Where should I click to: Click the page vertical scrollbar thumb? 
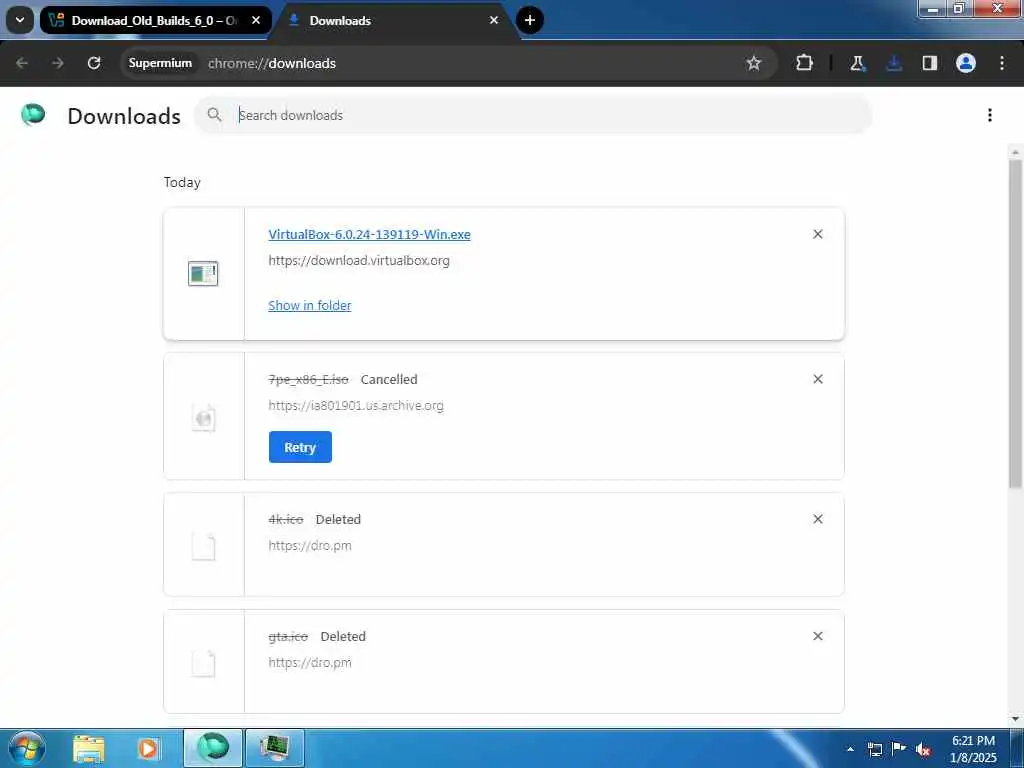pyautogui.click(x=1015, y=323)
